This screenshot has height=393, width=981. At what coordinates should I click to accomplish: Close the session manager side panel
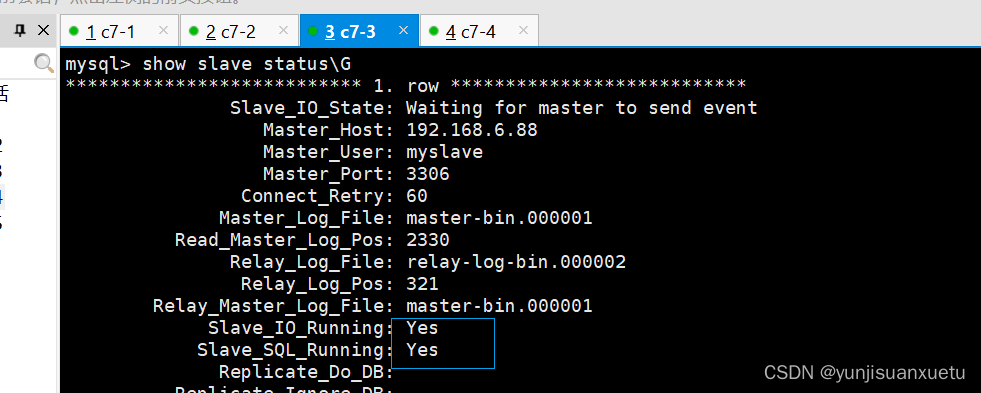point(43,30)
